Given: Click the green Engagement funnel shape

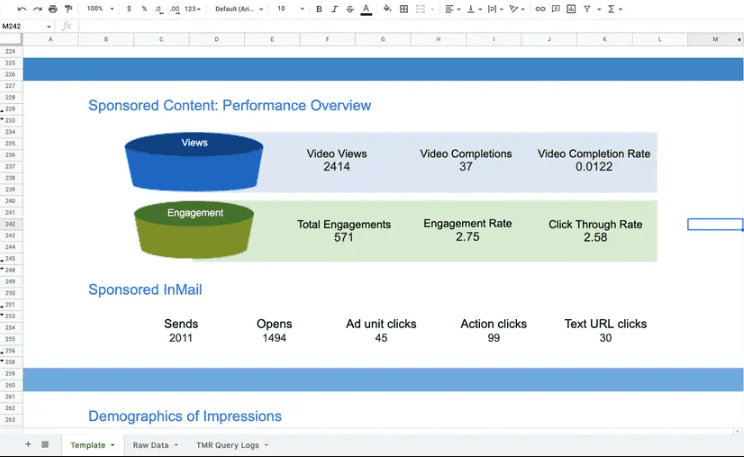Looking at the screenshot, I should [x=194, y=230].
